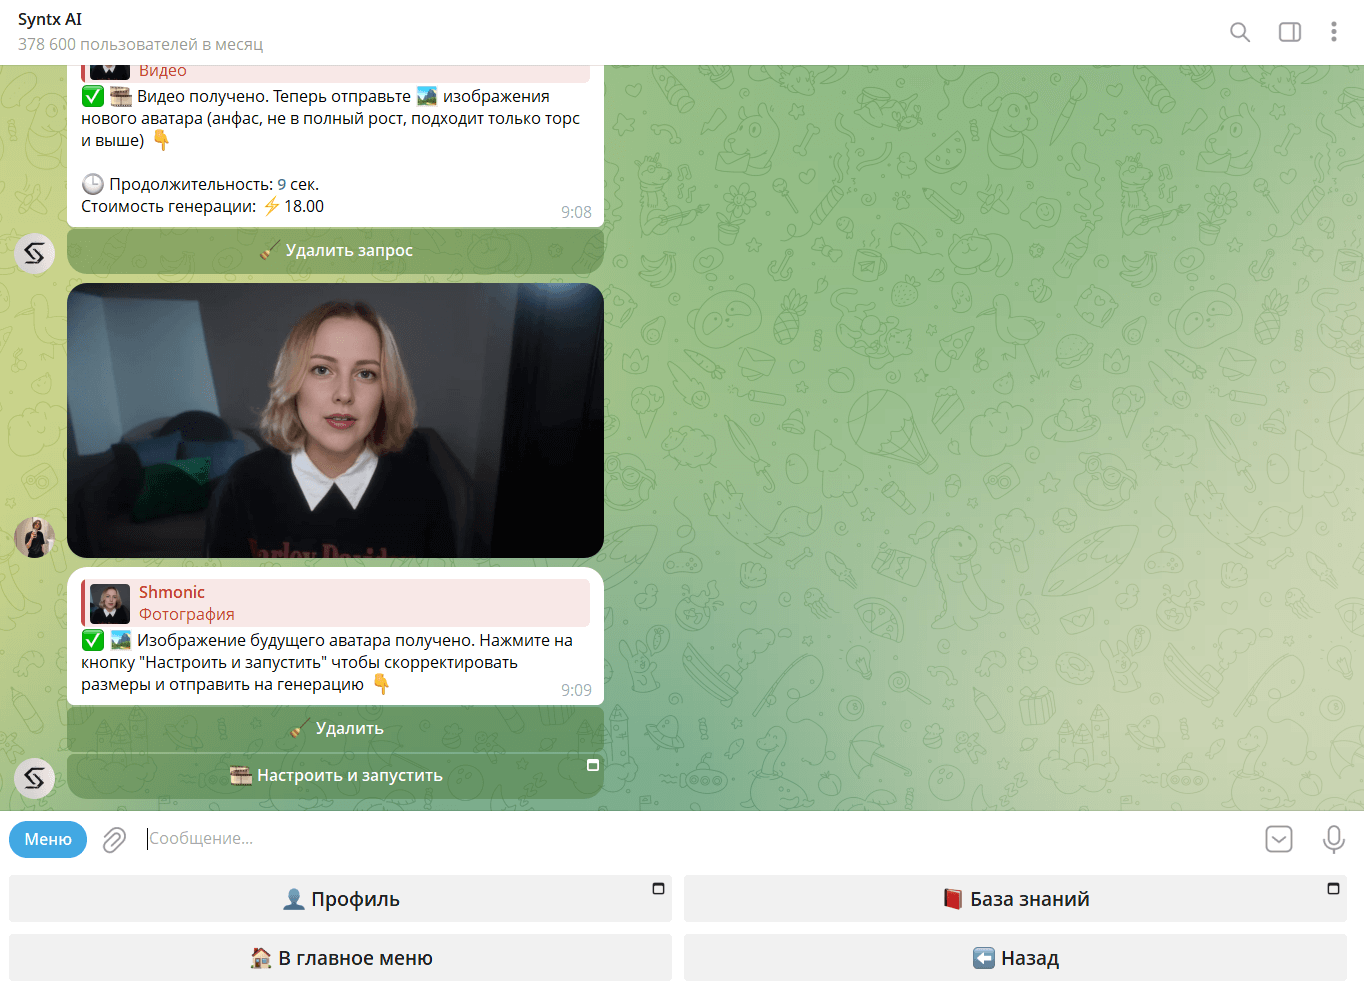Click the Настроить и запустить button

pos(335,776)
